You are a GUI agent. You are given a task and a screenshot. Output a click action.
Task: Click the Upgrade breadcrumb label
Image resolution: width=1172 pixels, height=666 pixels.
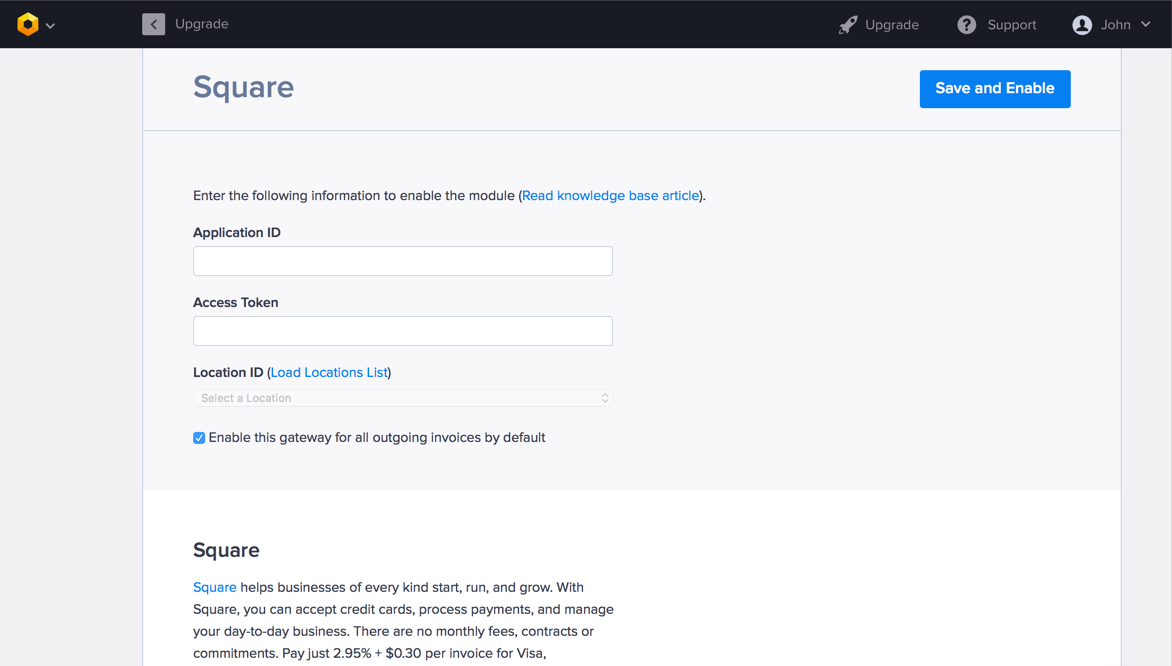[202, 24]
